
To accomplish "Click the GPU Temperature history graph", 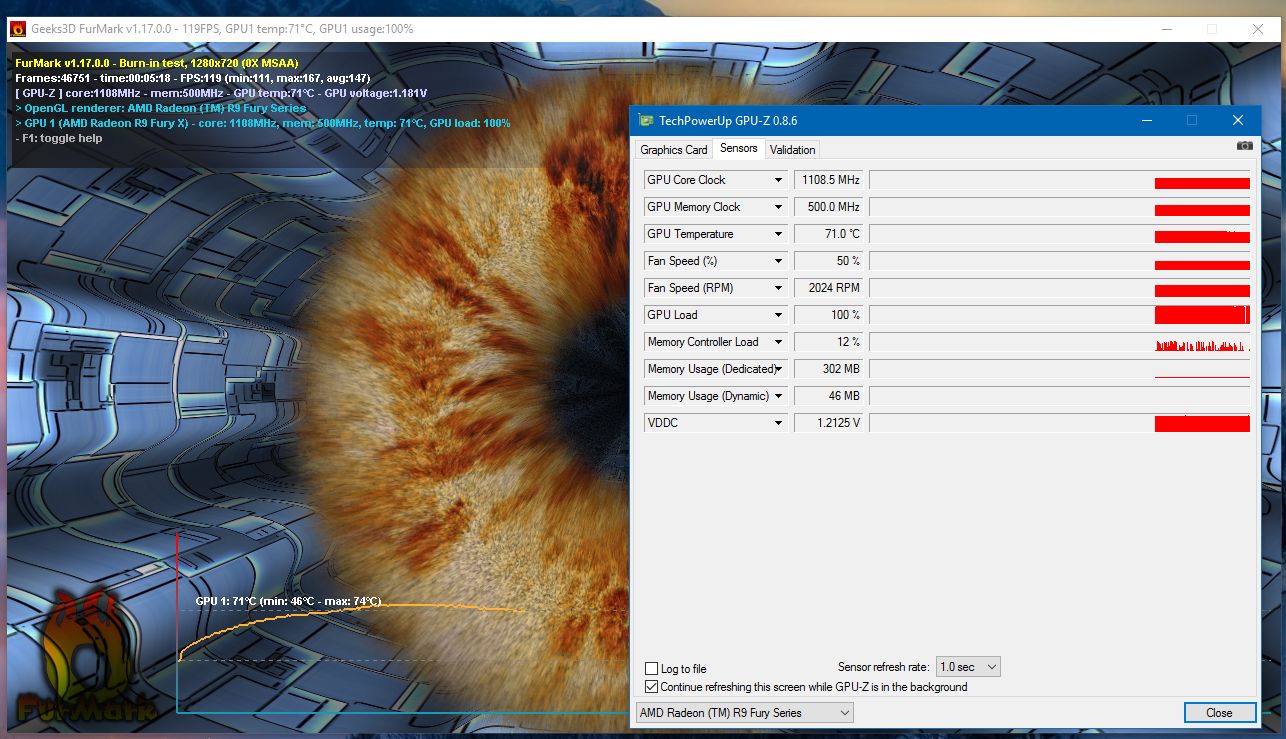I will 1060,234.
